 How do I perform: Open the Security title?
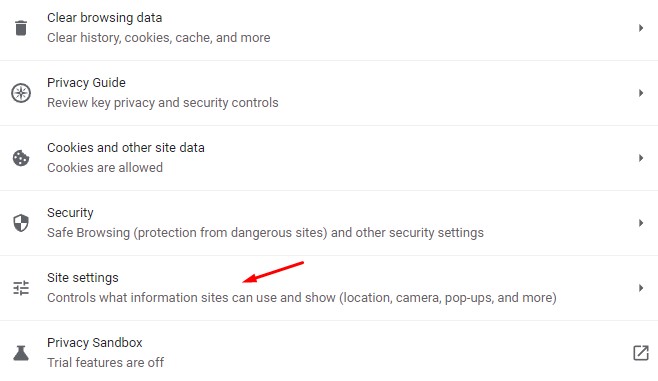point(70,213)
